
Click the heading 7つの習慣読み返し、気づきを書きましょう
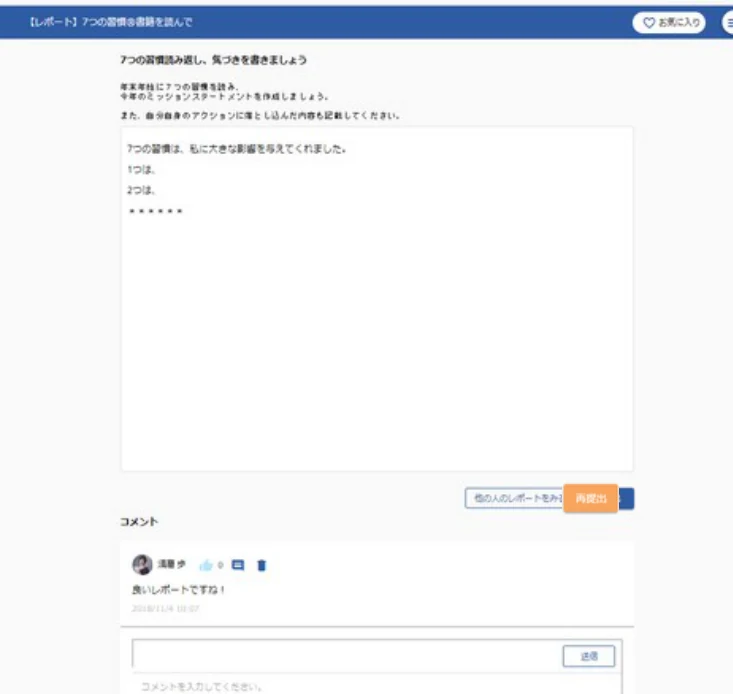coord(214,60)
